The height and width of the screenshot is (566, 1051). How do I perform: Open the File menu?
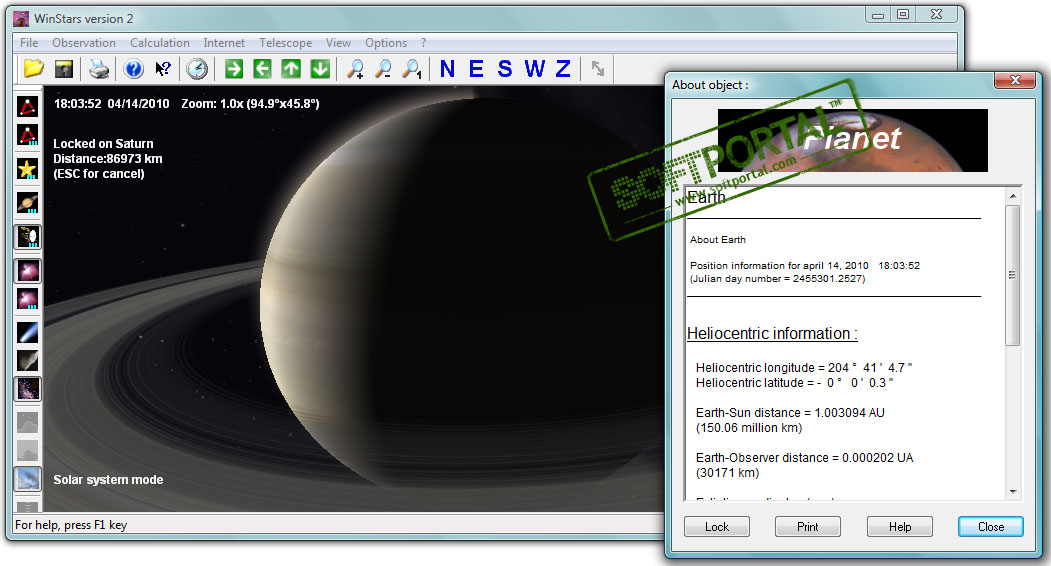(x=29, y=43)
